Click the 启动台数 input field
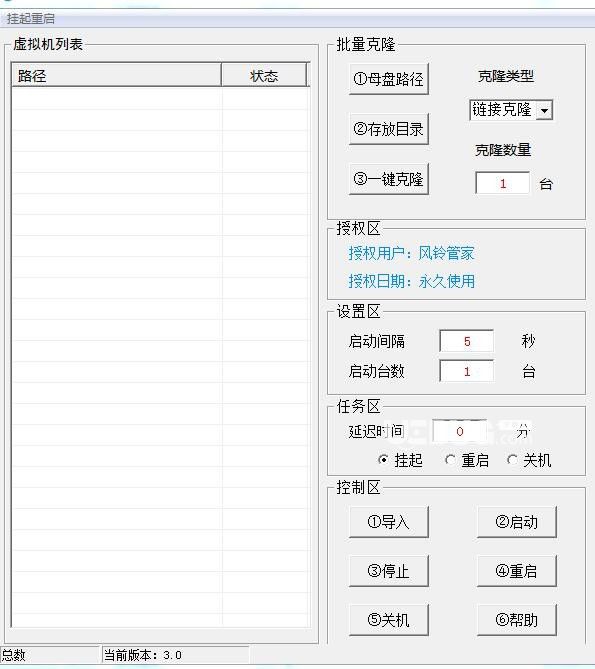 coord(467,371)
